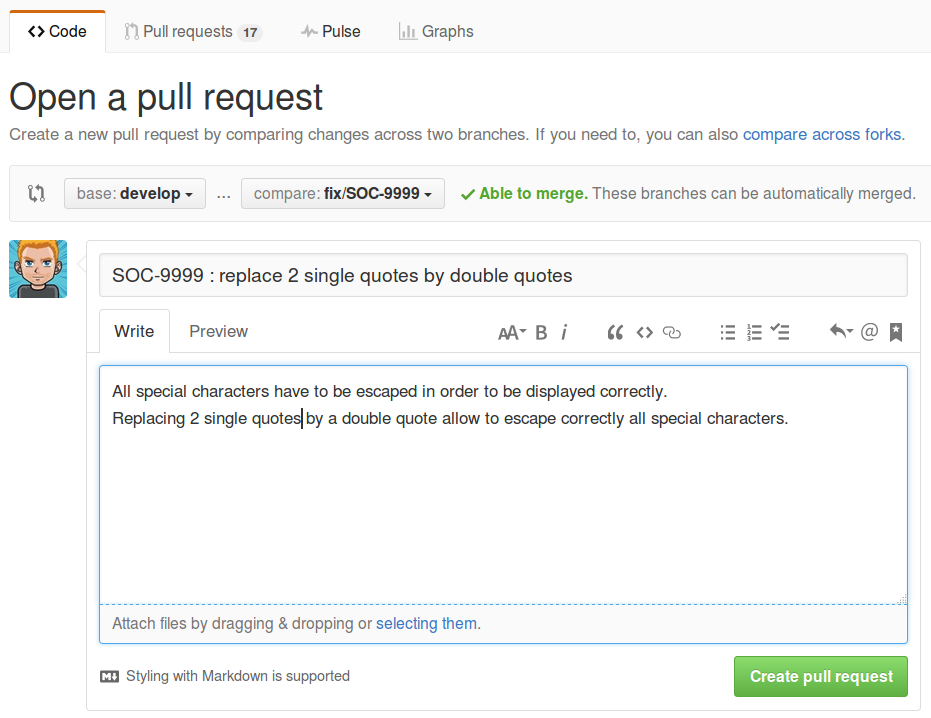Screen dimensions: 931x718
Task: Add a hyperlink
Action: click(x=671, y=332)
